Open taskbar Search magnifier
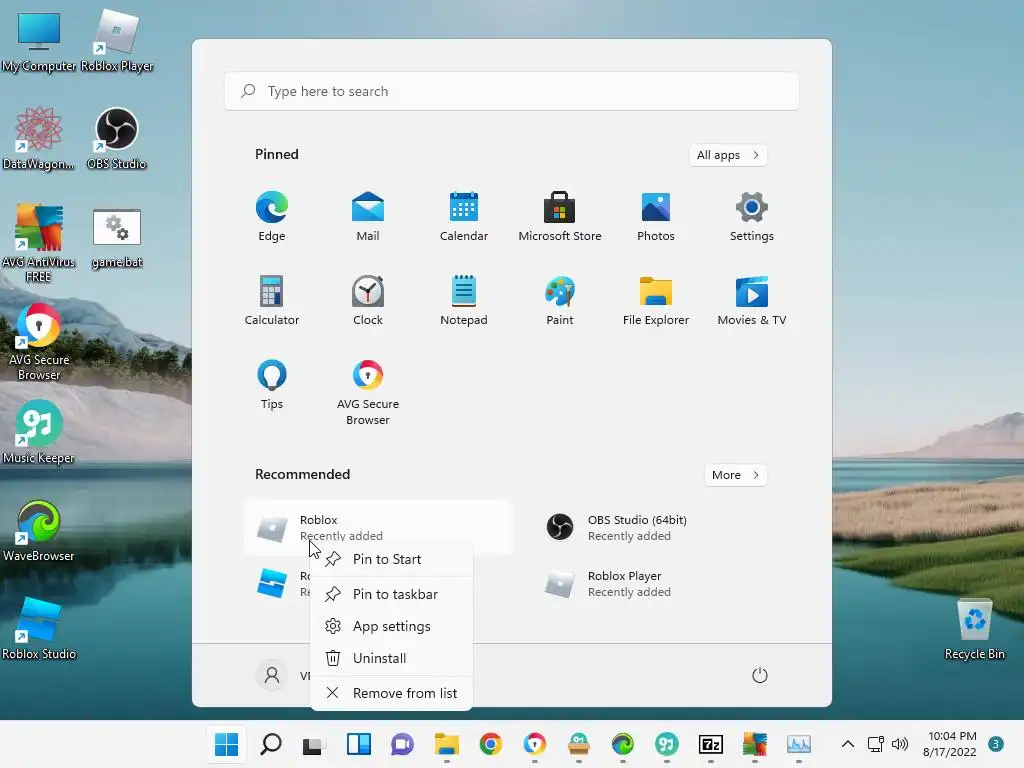 [270, 744]
